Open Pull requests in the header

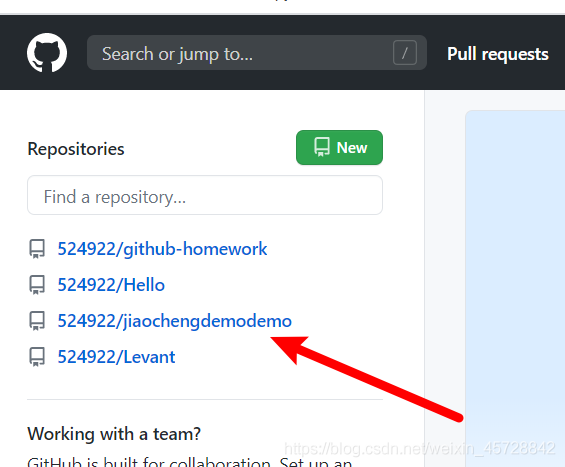(498, 54)
